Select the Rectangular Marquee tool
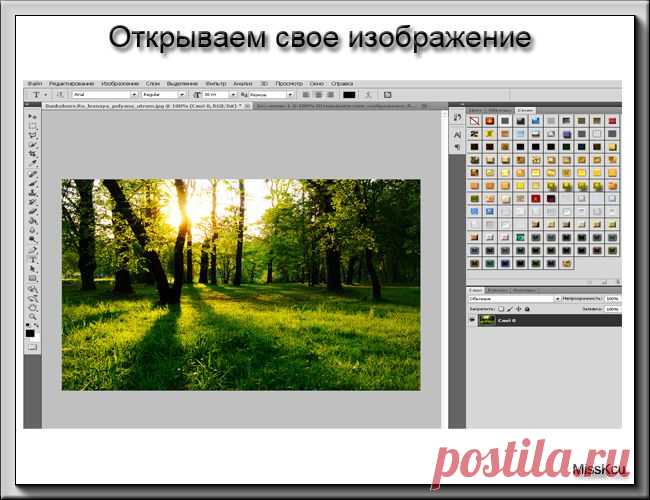 click(32, 126)
